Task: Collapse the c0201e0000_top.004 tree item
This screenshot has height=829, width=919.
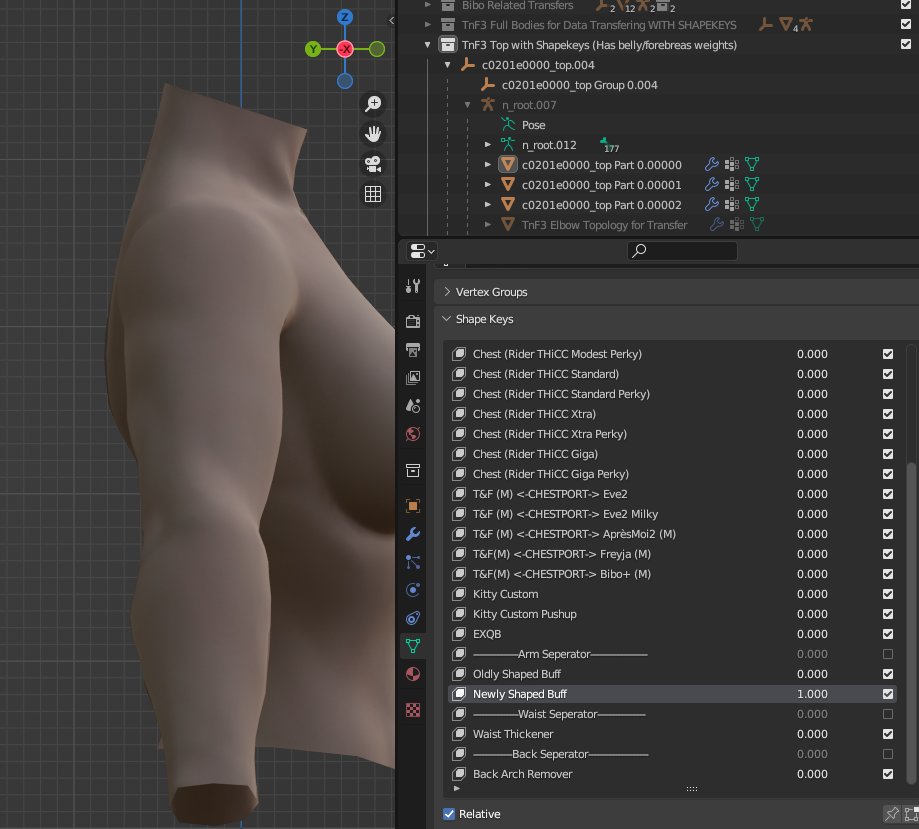Action: click(447, 65)
